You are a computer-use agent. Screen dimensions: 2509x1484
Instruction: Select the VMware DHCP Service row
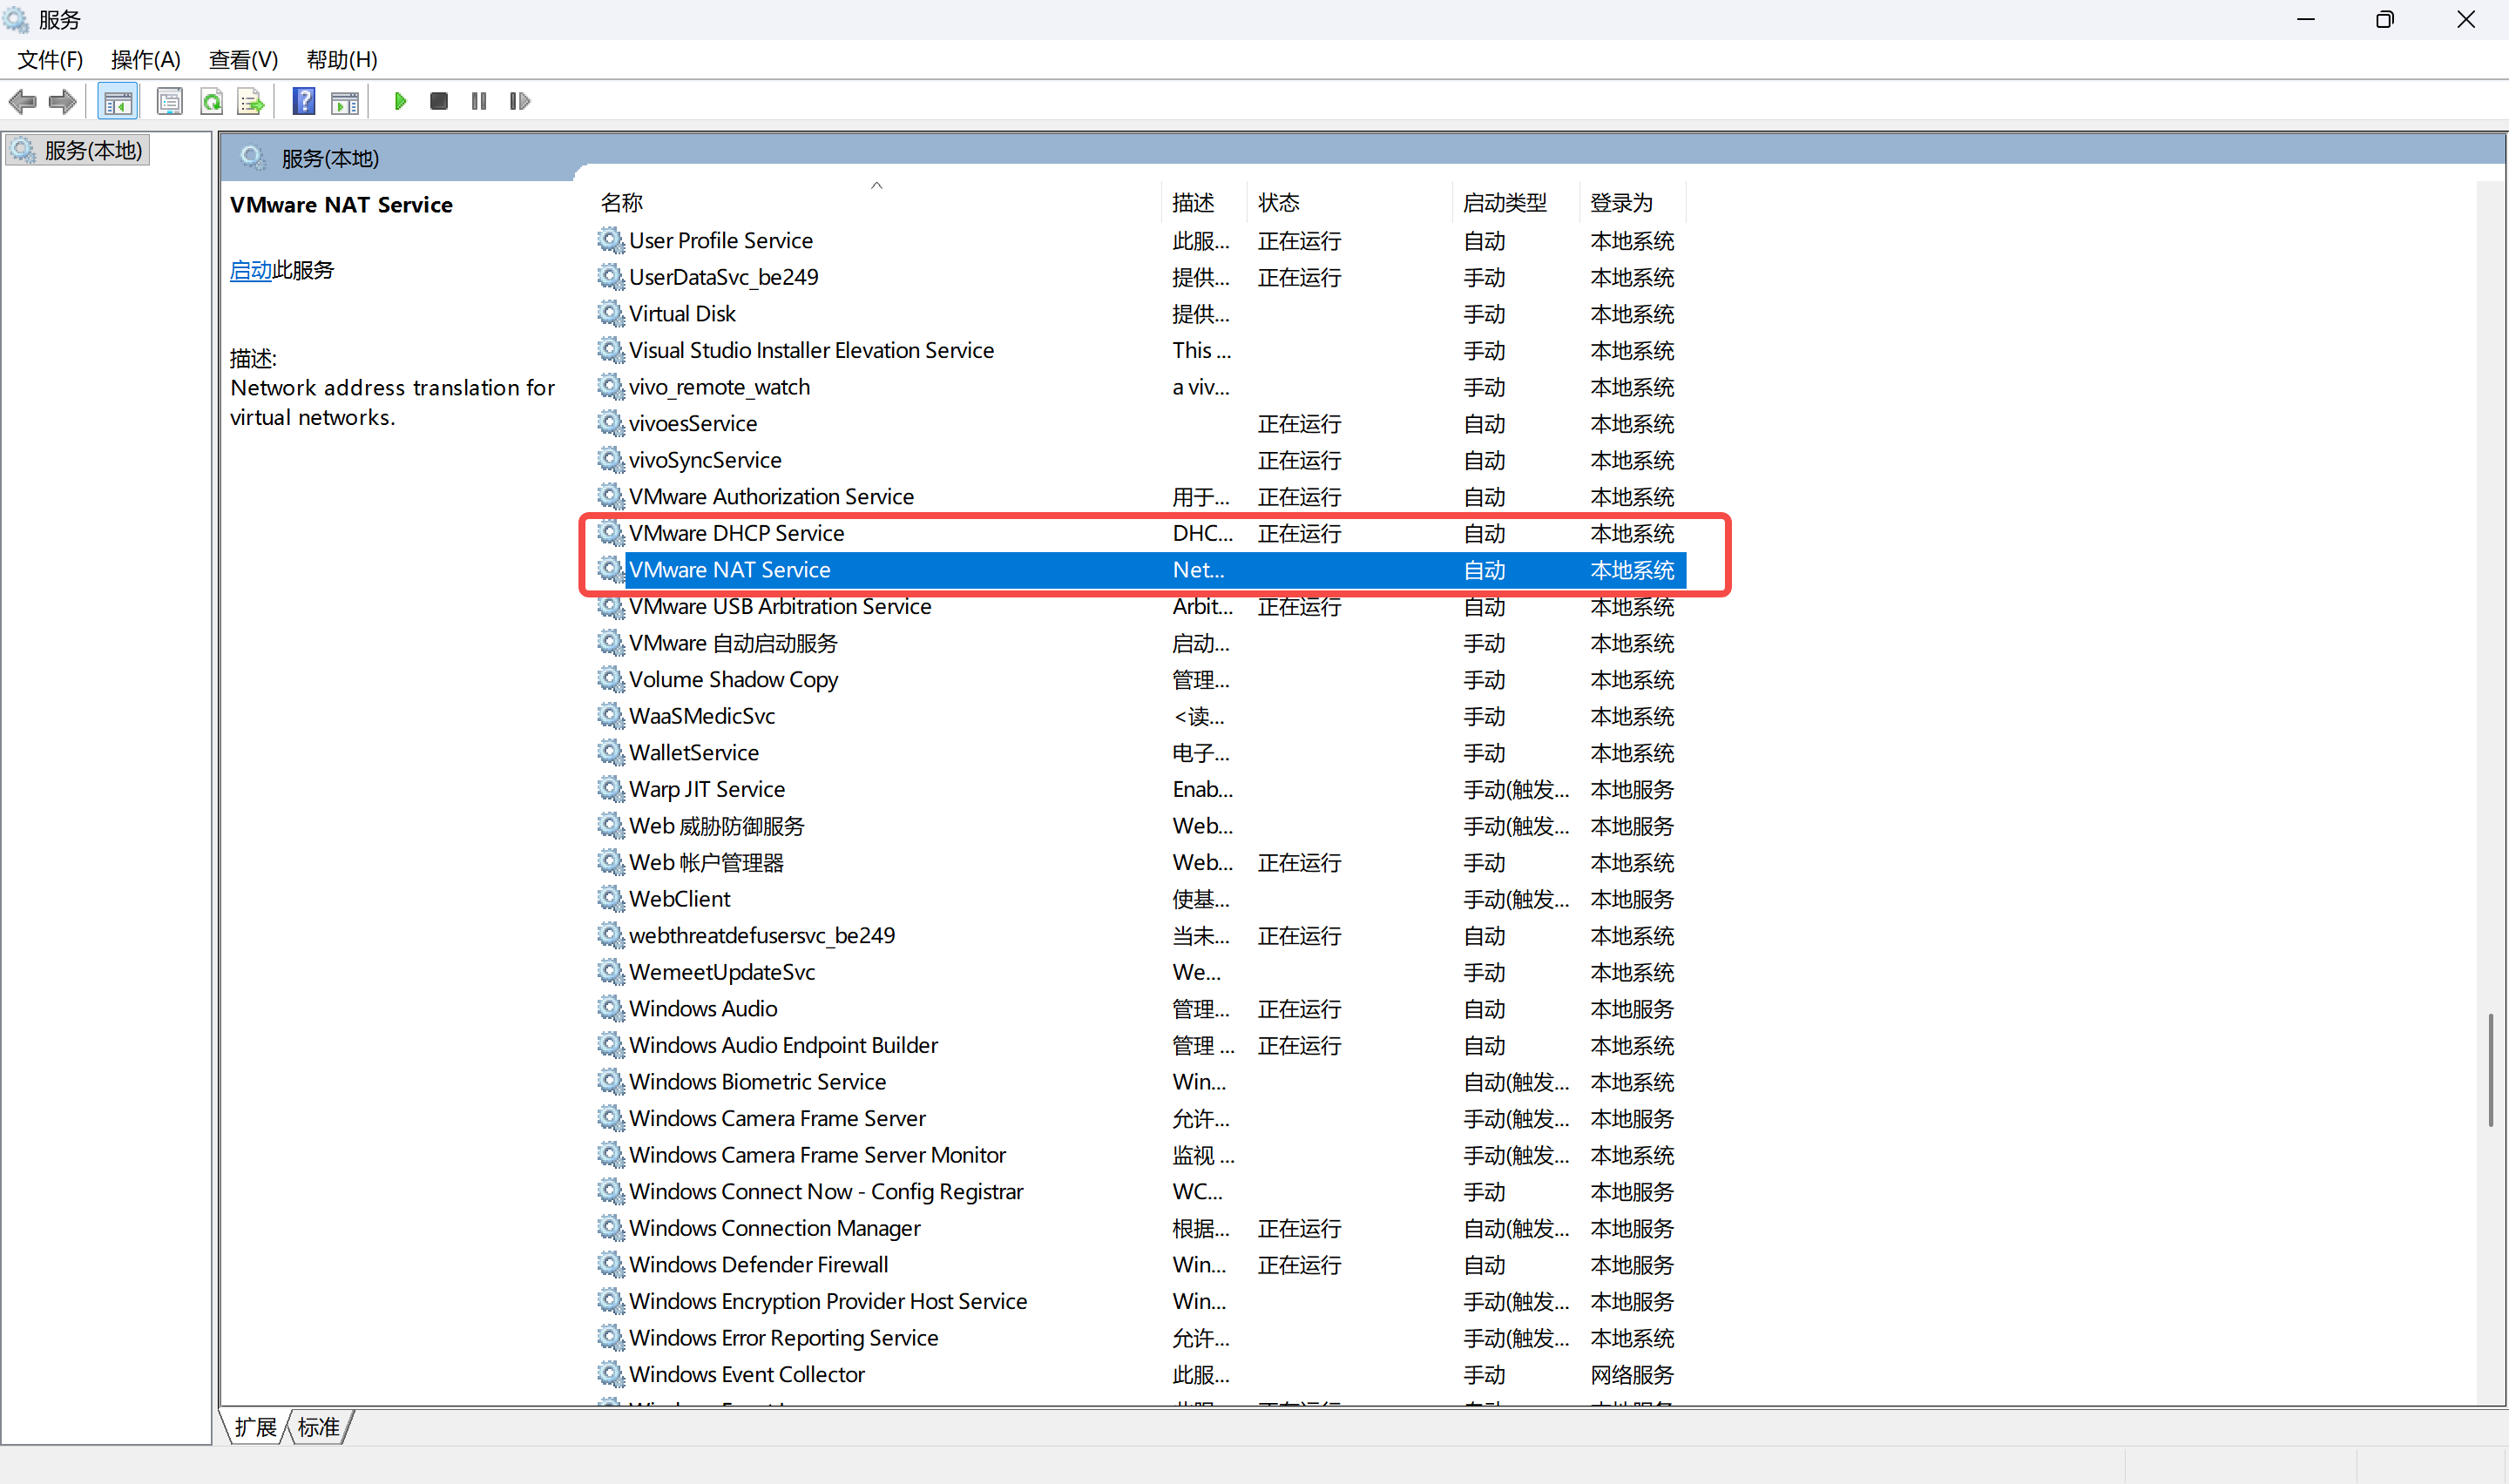[x=736, y=533]
